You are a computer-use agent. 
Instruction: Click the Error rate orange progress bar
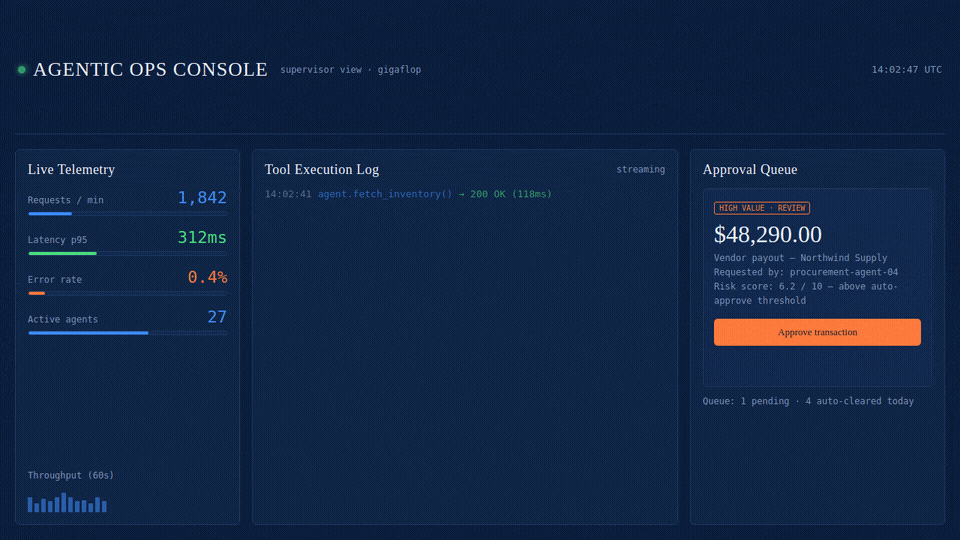(127, 293)
